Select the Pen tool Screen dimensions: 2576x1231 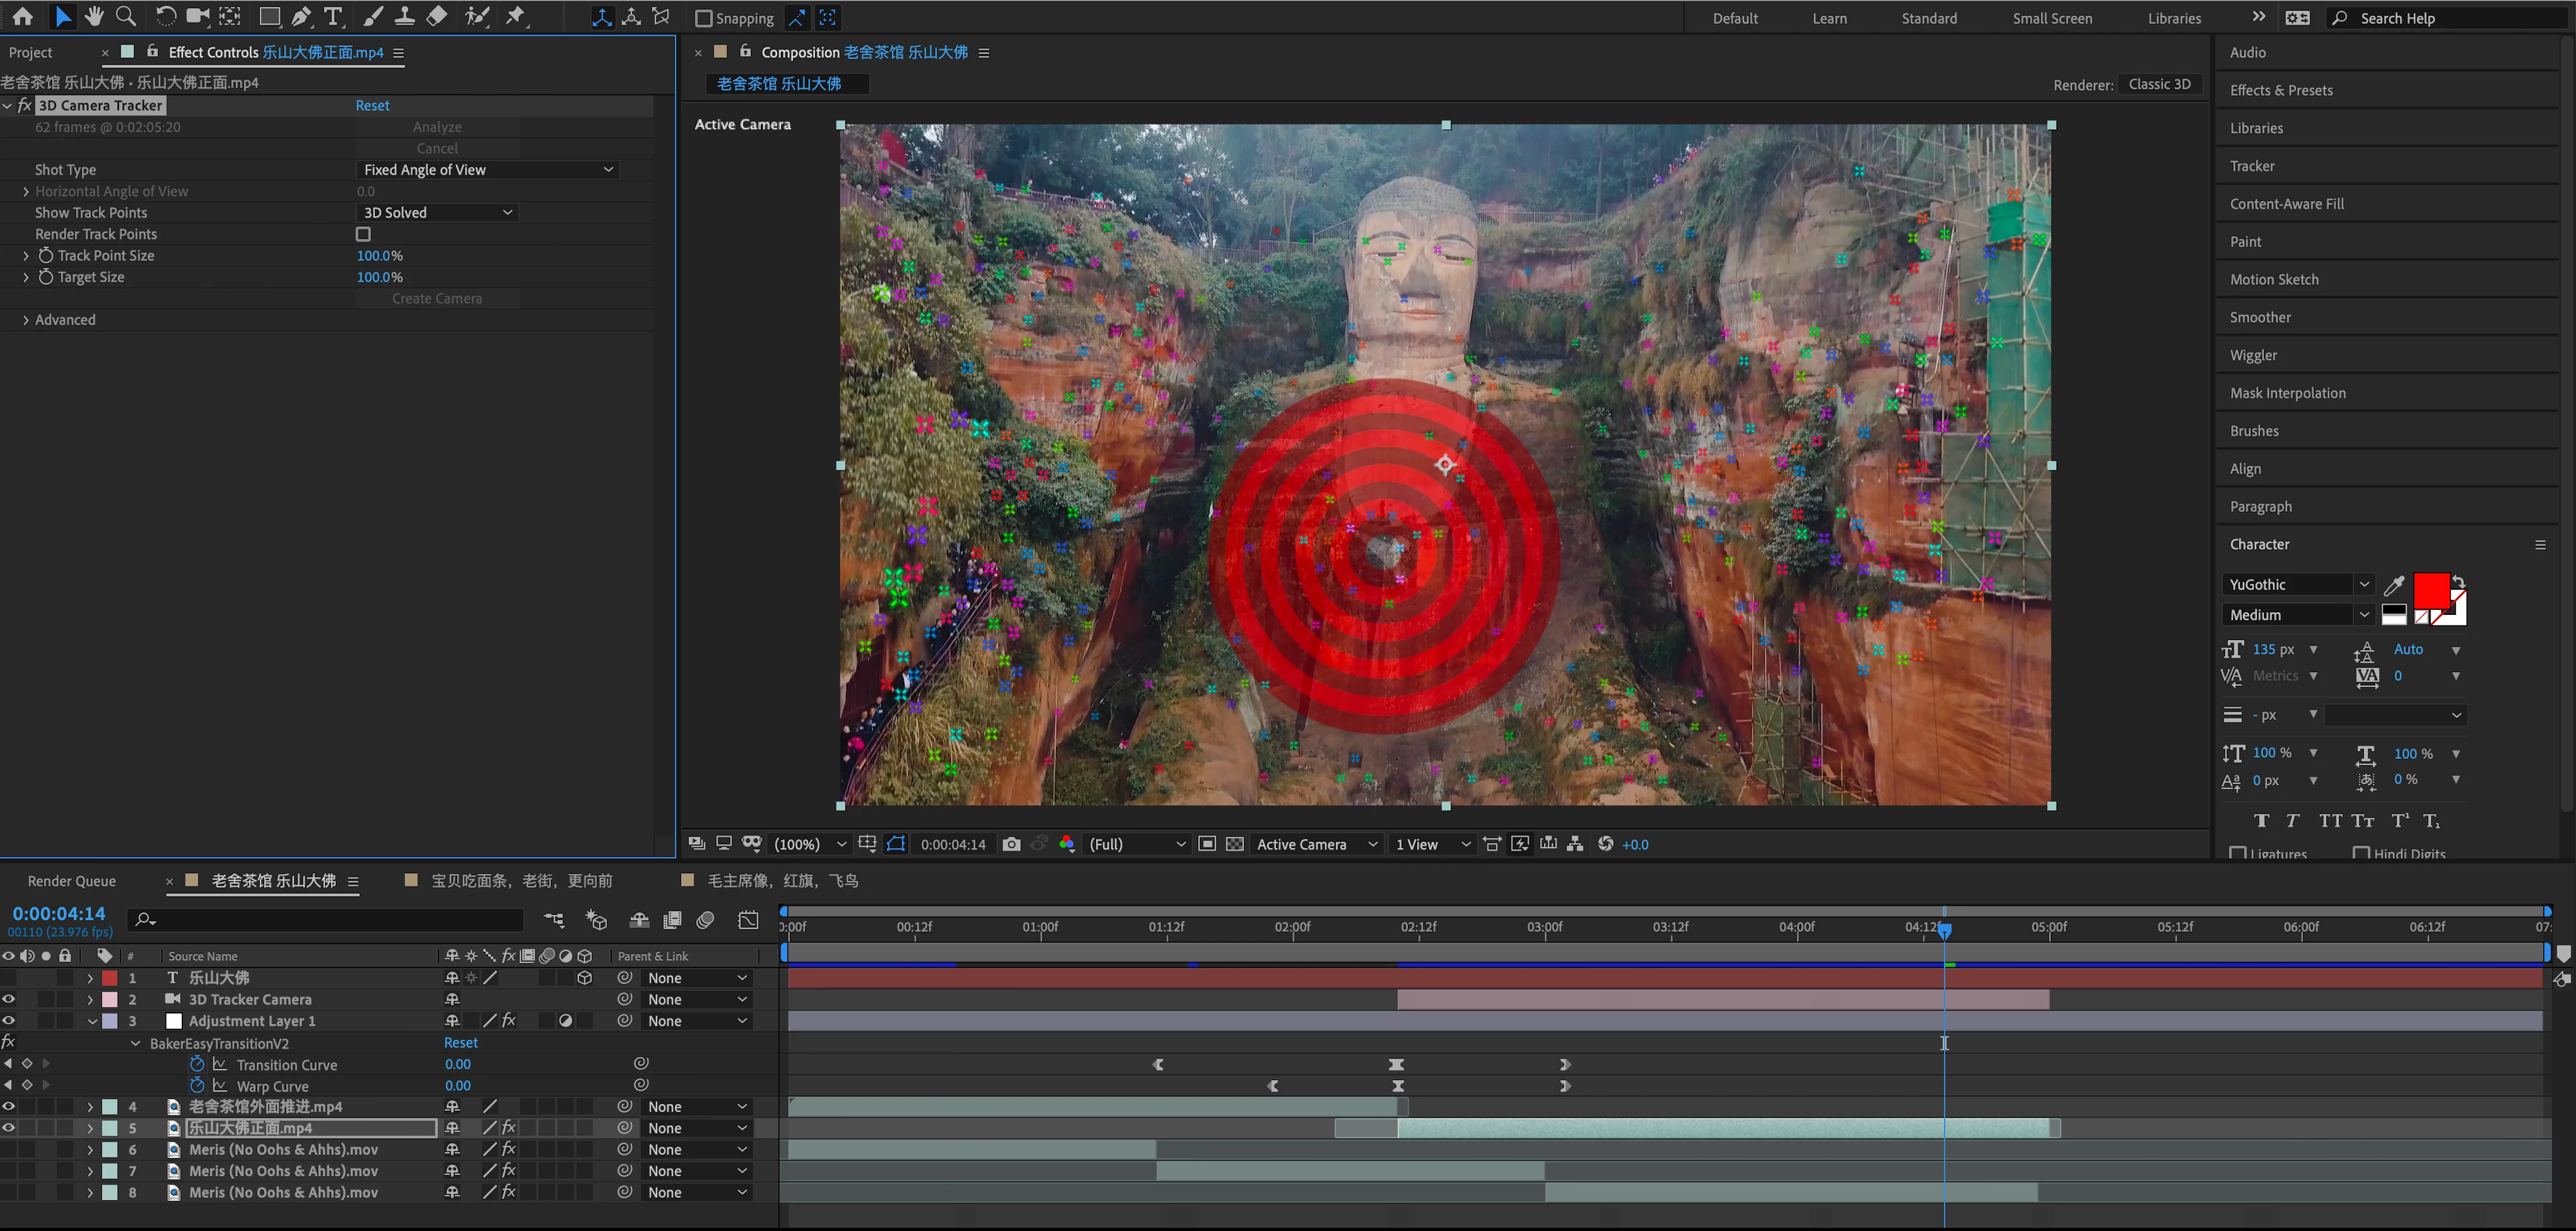(x=301, y=16)
